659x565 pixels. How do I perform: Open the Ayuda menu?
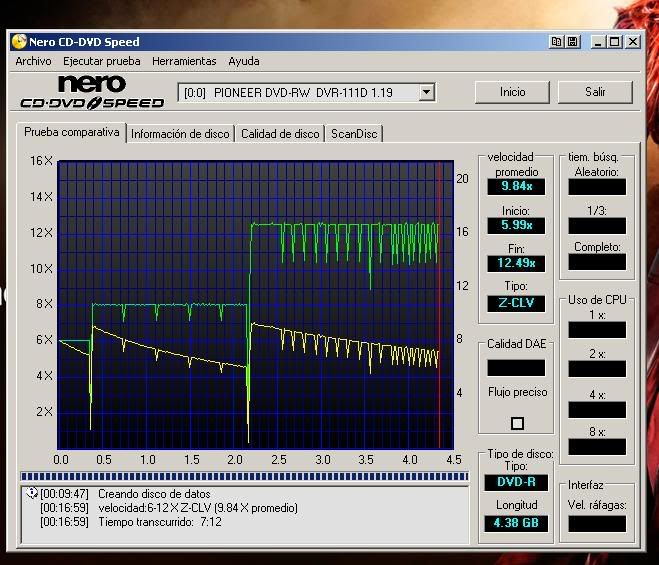pyautogui.click(x=244, y=61)
